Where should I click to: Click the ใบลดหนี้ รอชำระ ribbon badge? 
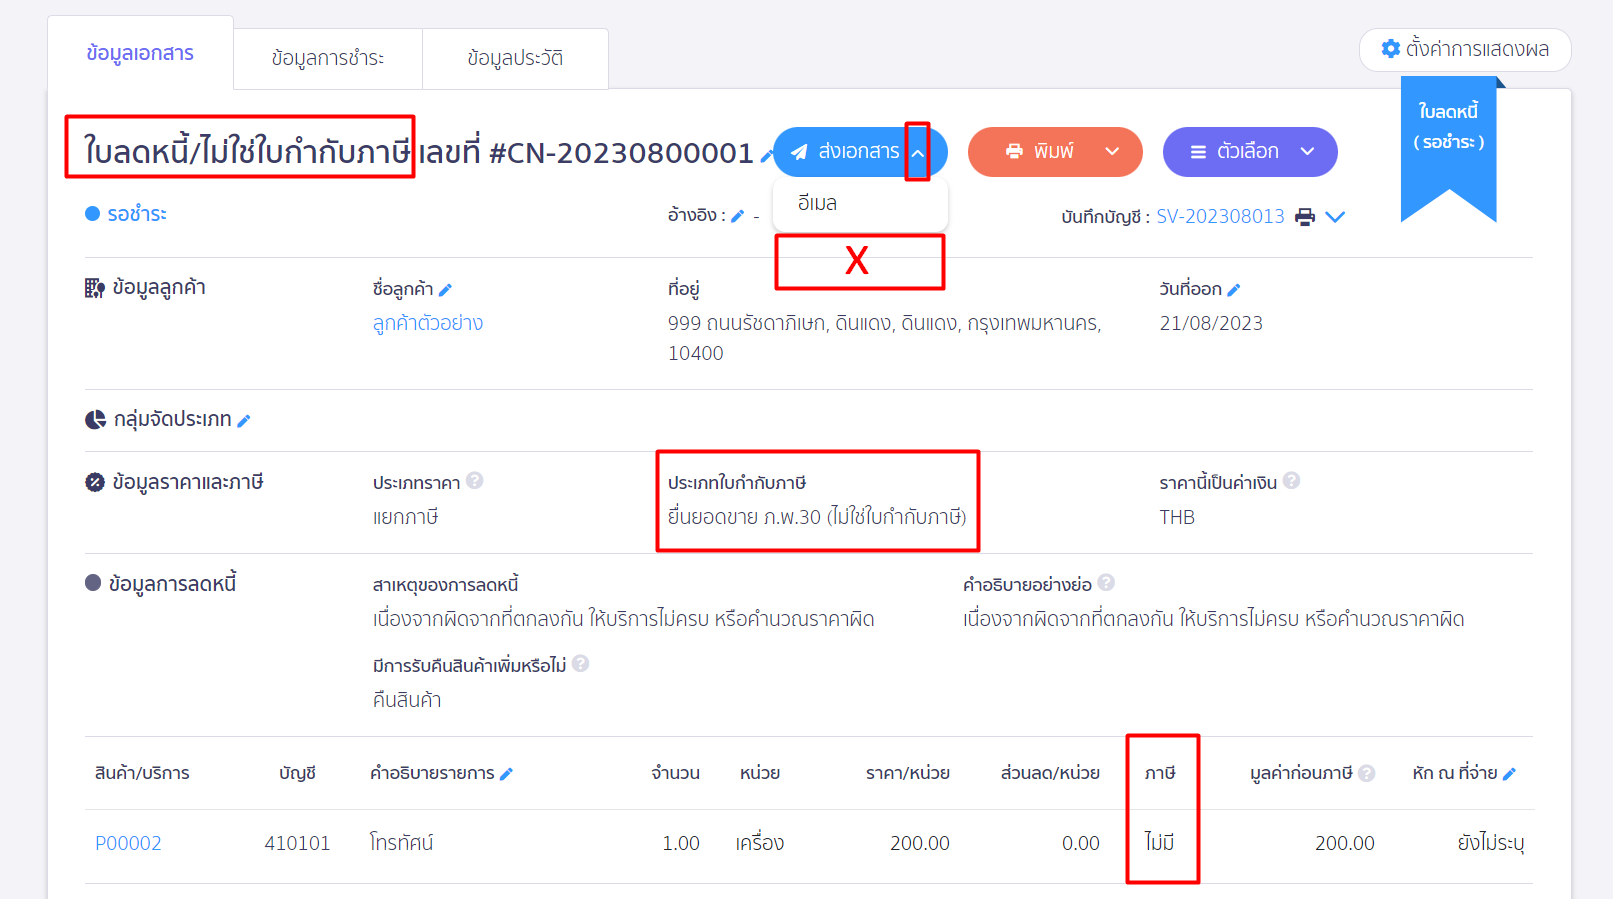[1449, 150]
